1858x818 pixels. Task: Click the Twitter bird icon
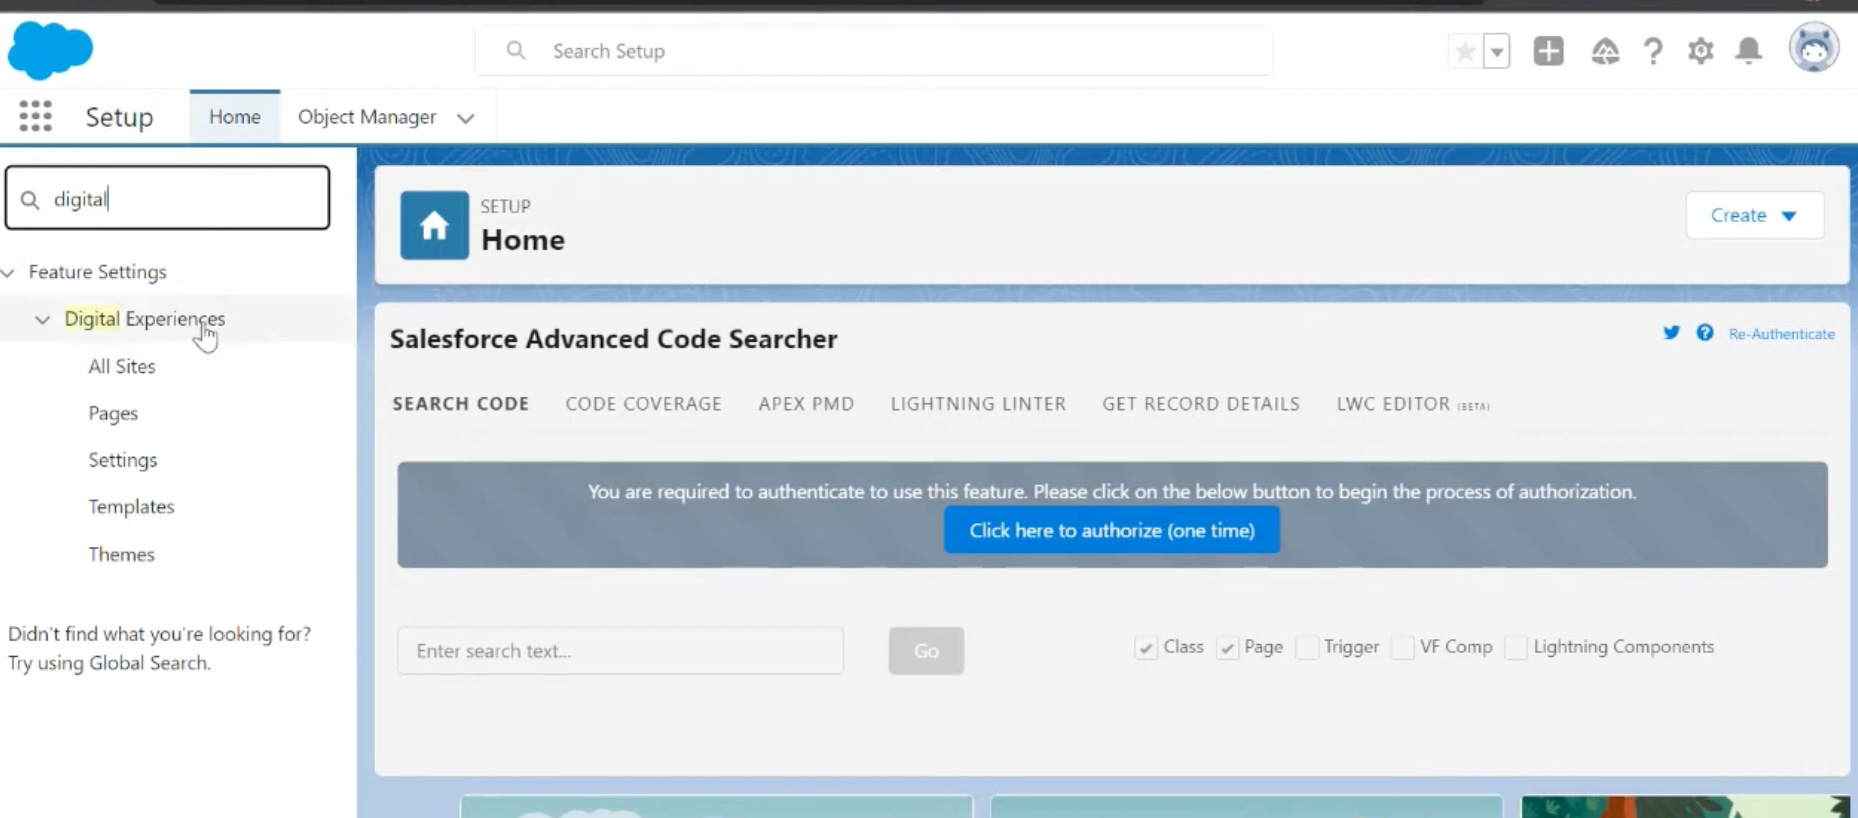coord(1671,333)
